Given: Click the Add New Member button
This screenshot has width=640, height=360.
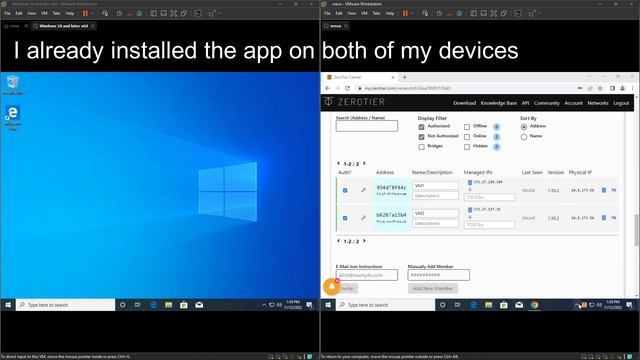Looking at the screenshot, I should 433,288.
